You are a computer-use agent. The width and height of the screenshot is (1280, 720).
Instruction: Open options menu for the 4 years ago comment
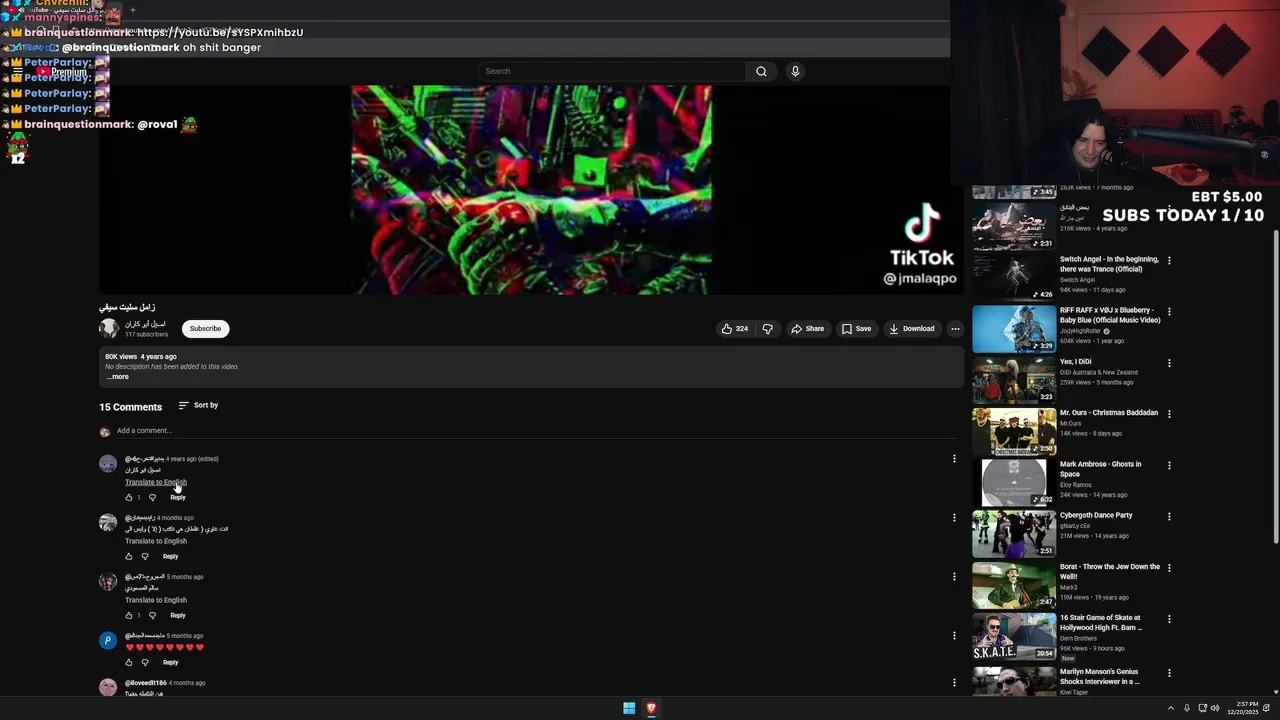tap(954, 459)
